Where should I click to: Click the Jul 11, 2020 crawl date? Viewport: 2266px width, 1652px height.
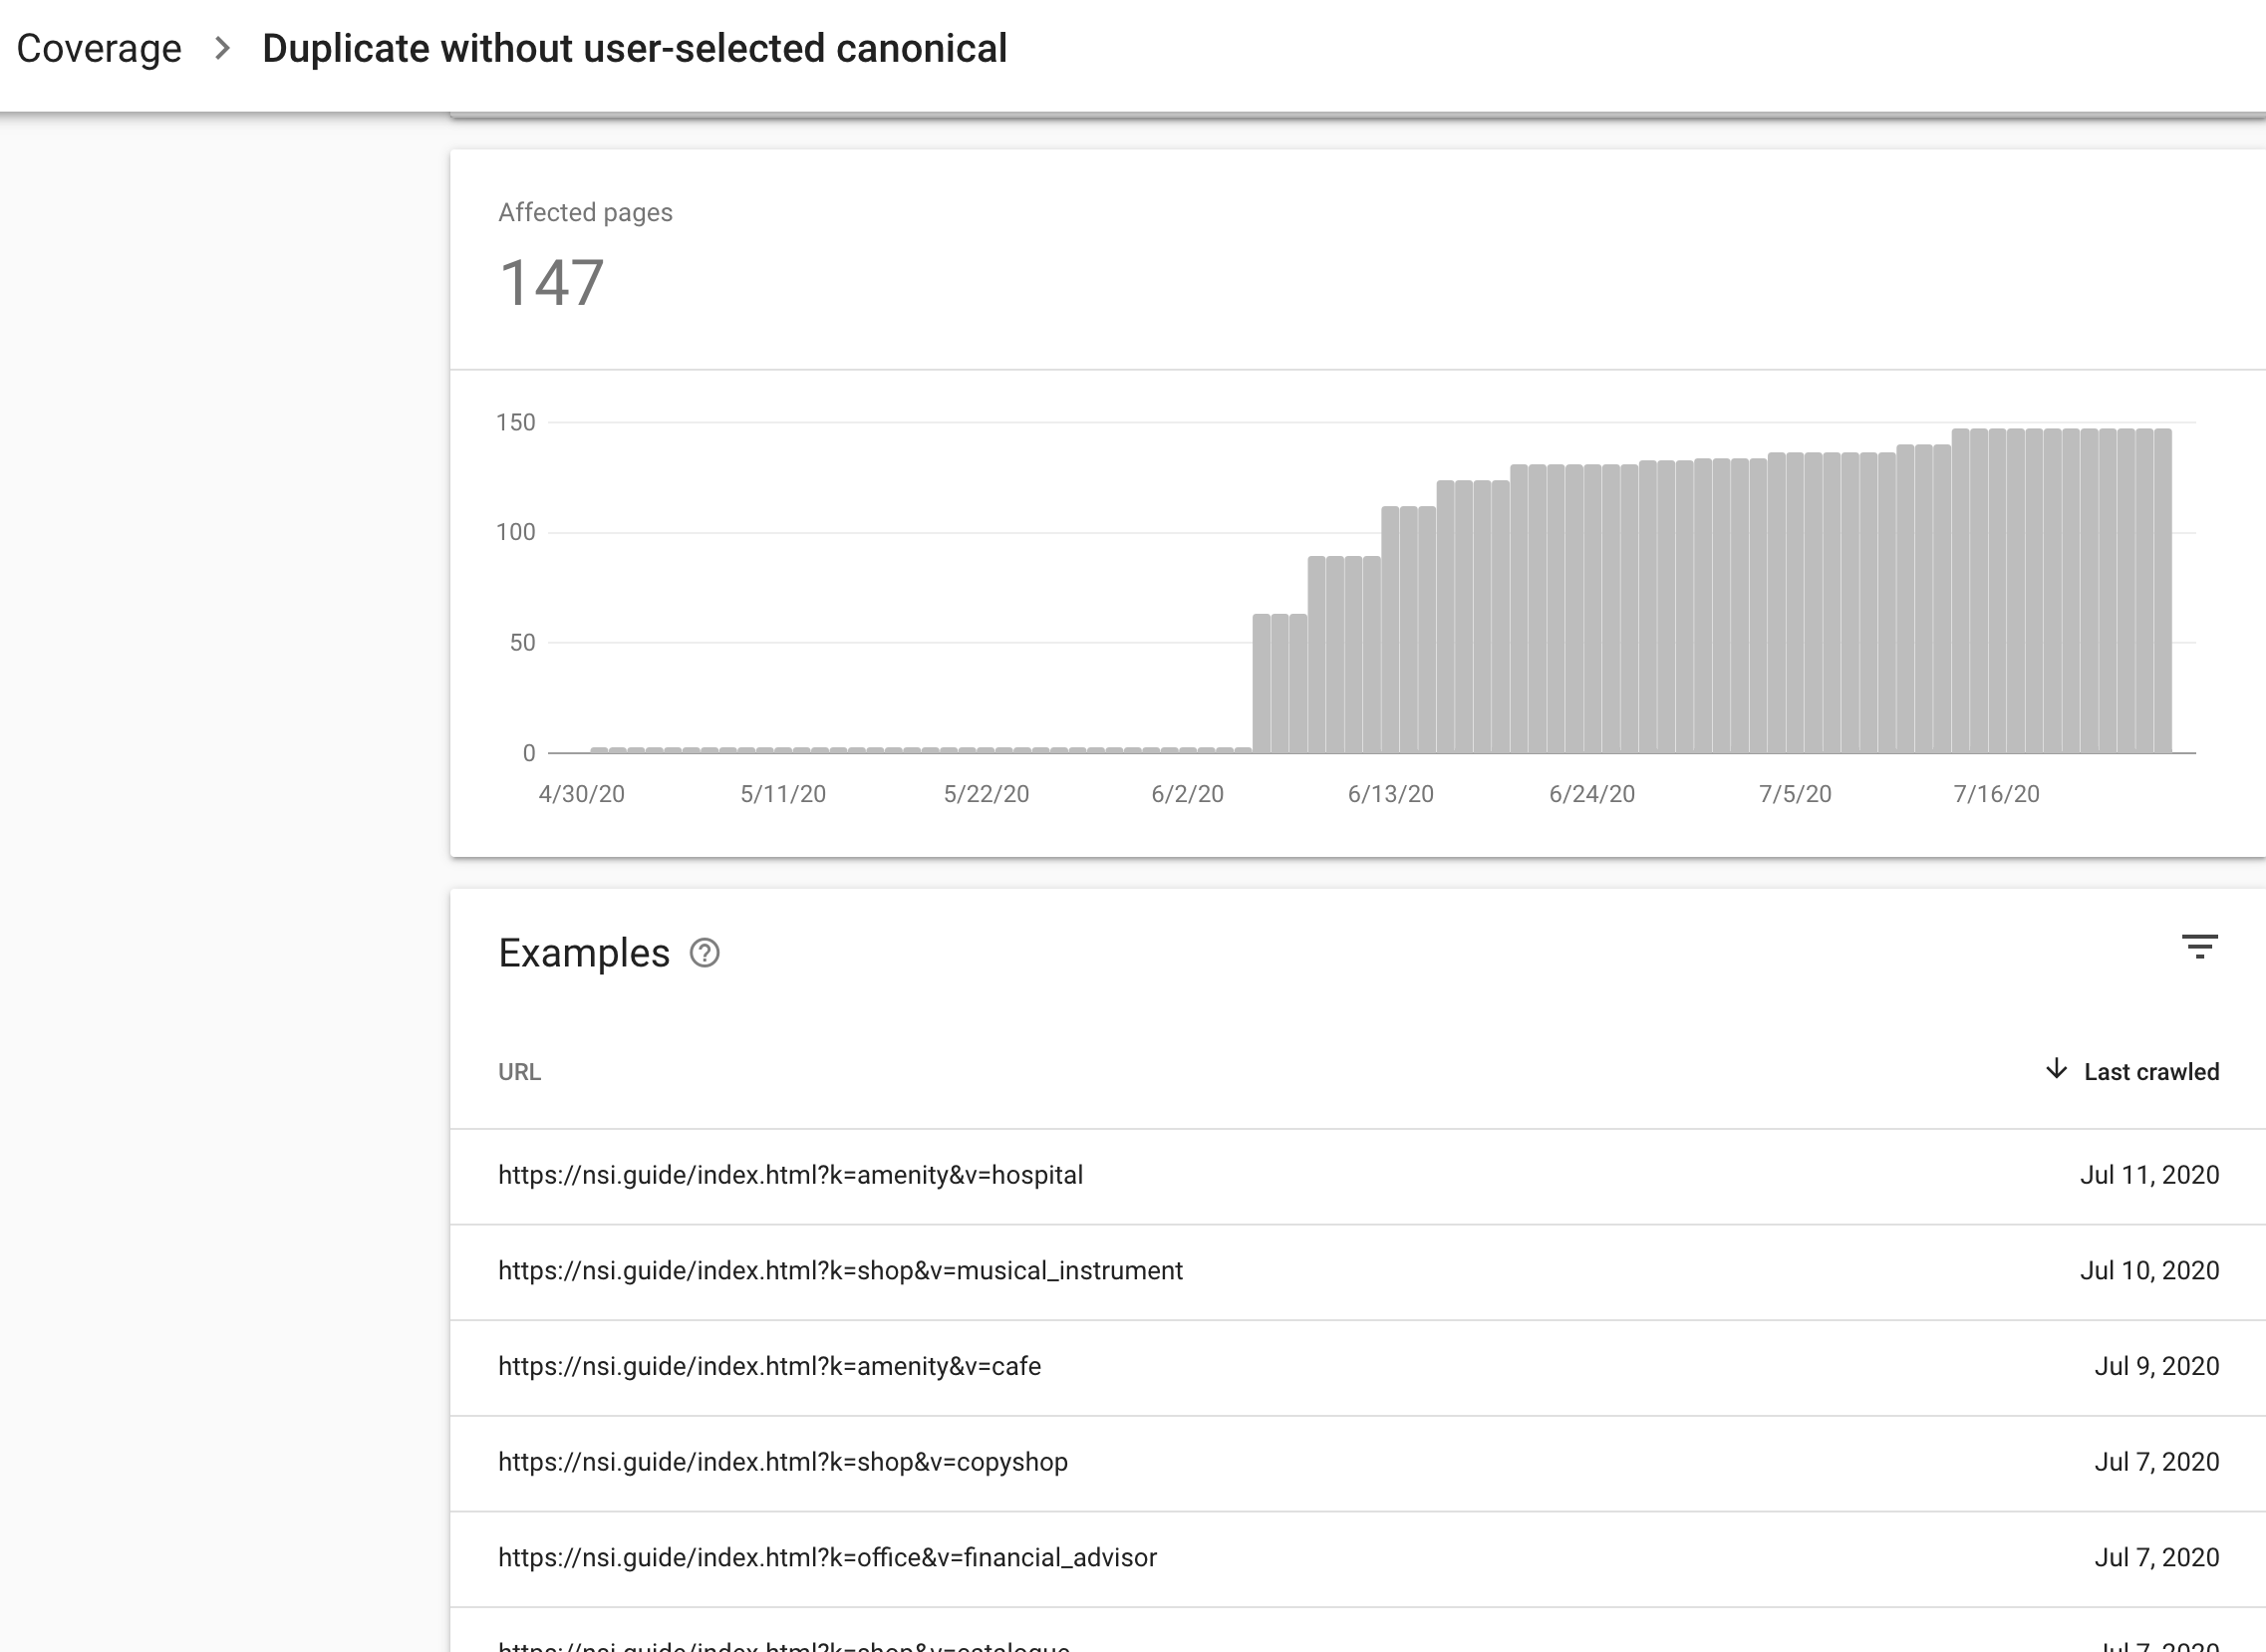point(2149,1175)
